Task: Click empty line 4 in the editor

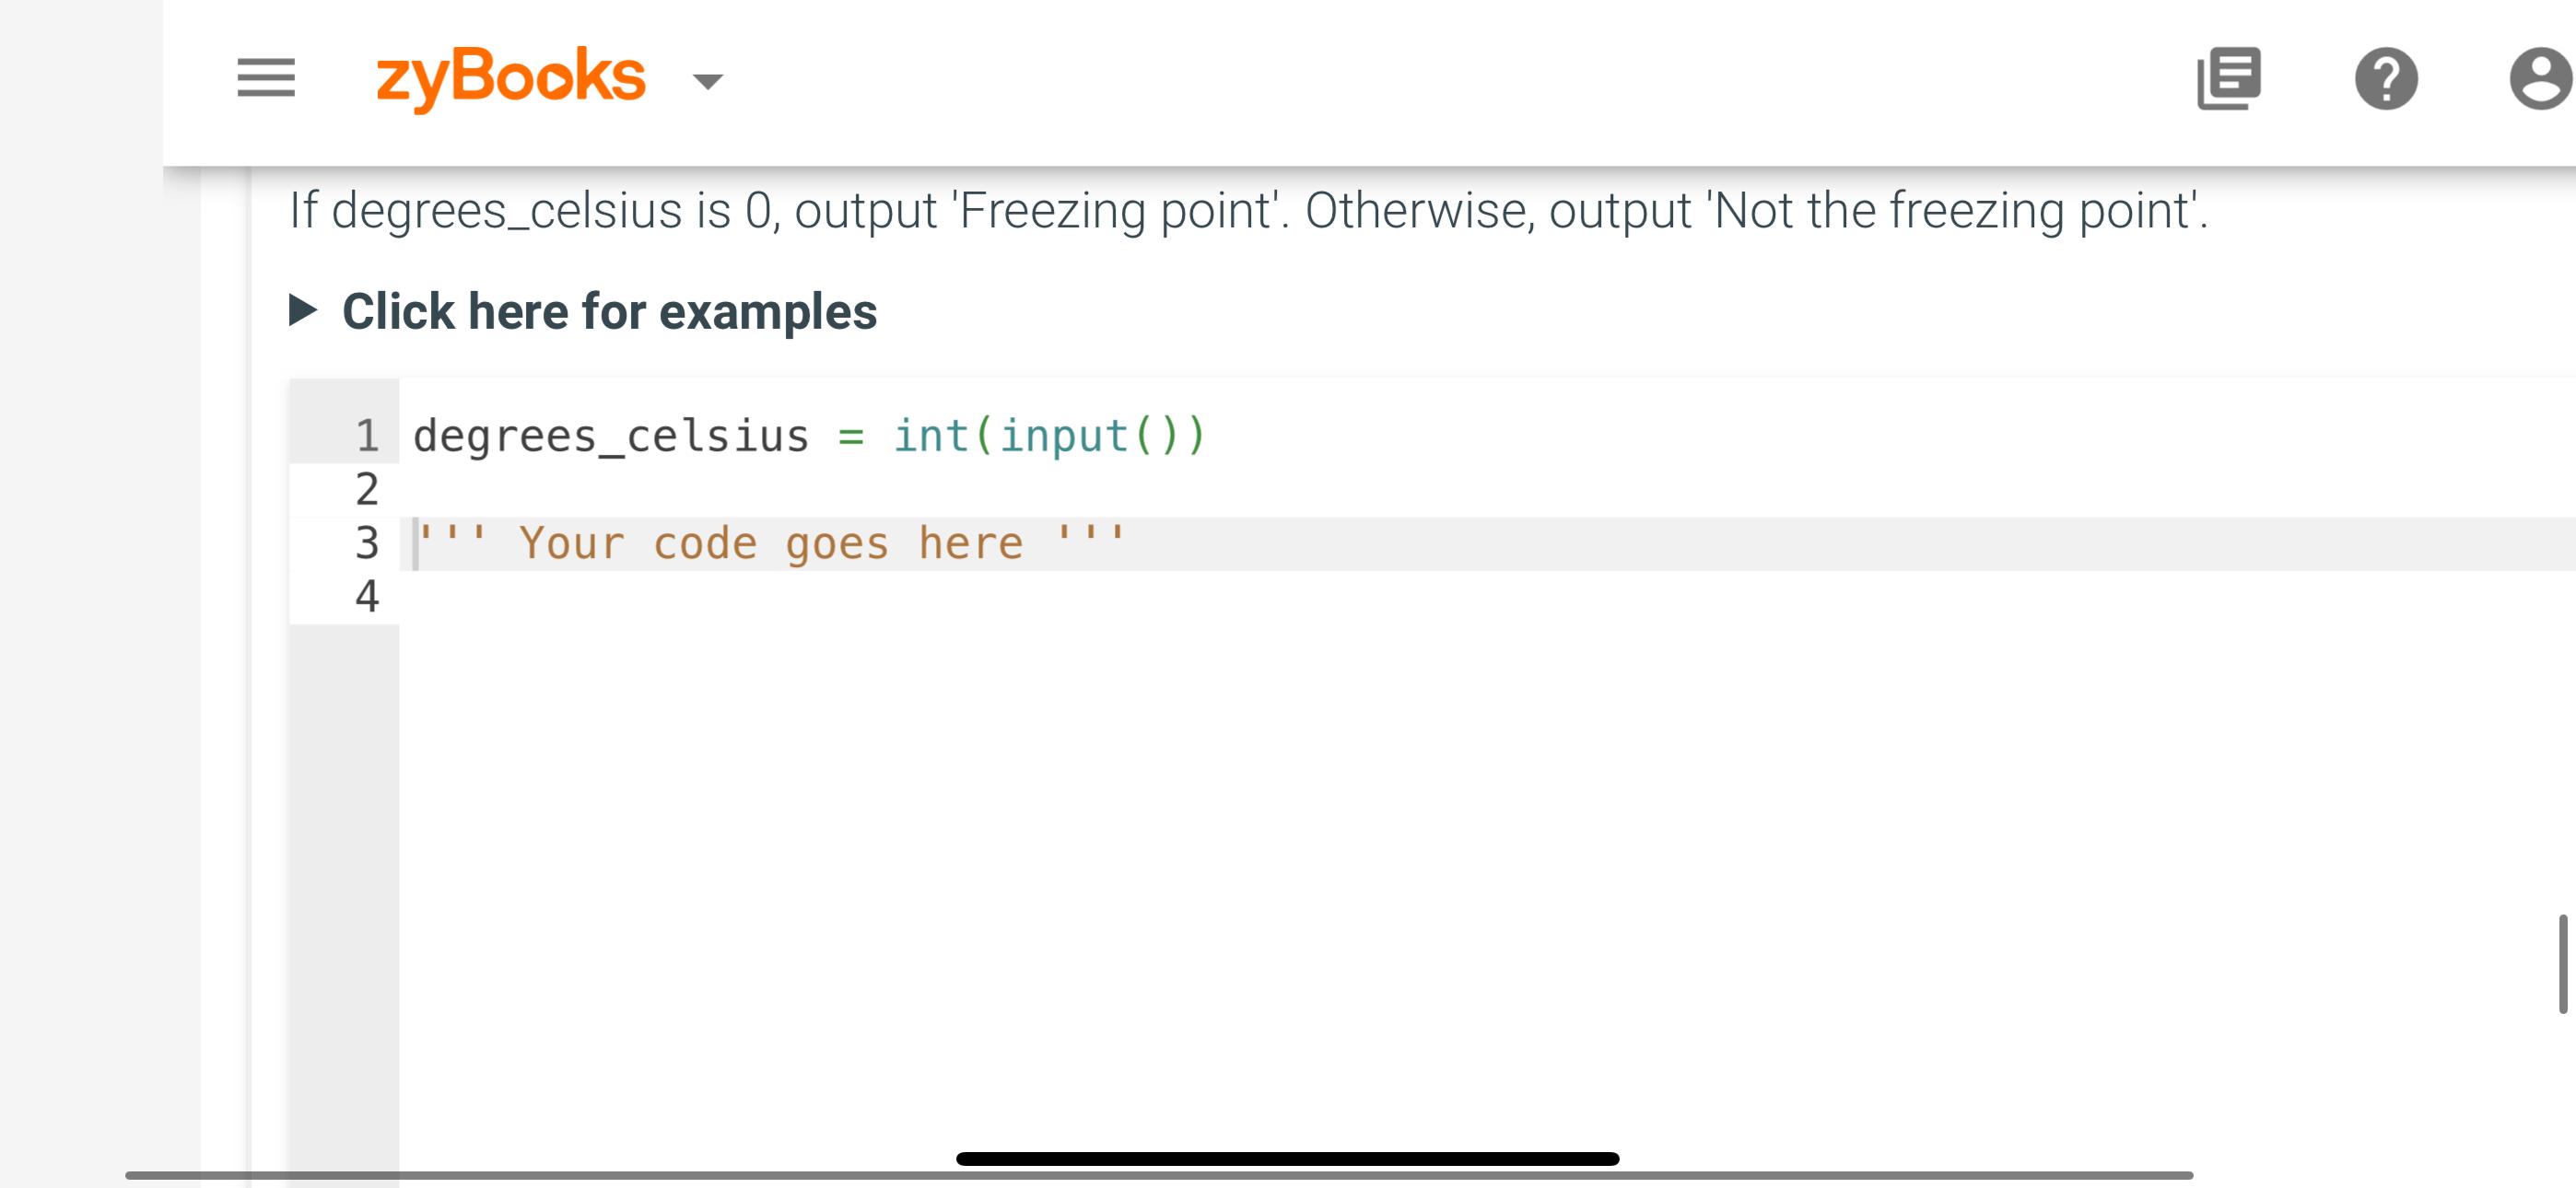Action: tap(700, 596)
